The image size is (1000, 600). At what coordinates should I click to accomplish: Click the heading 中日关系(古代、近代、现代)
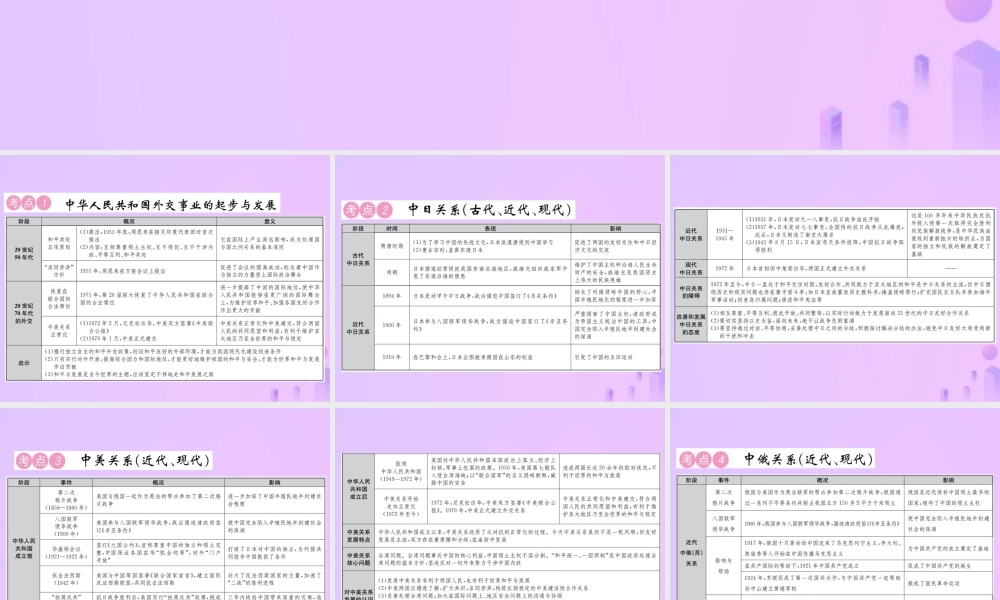coord(490,210)
